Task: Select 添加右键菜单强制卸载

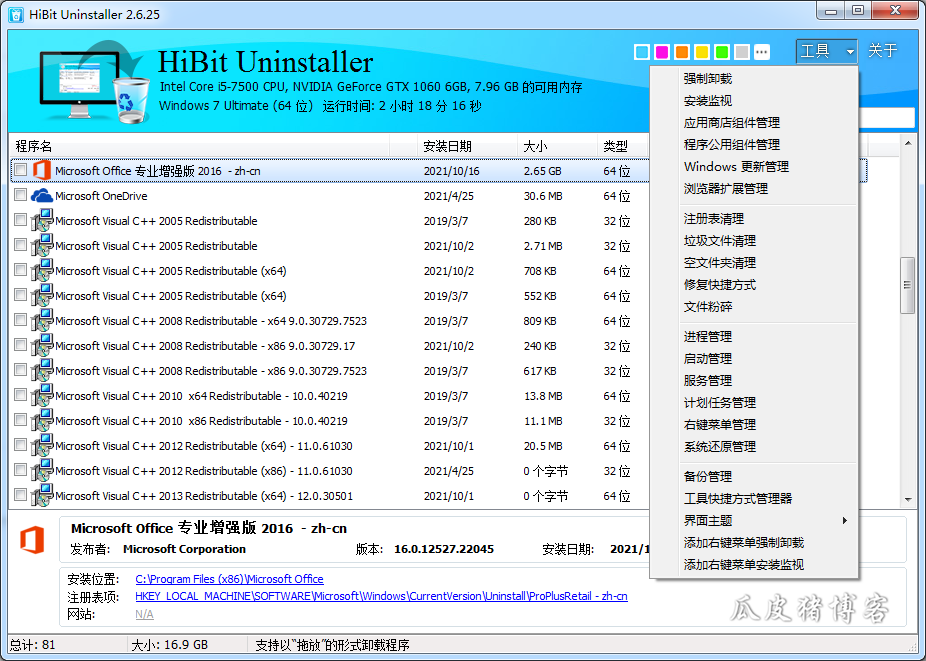Action: (754, 542)
